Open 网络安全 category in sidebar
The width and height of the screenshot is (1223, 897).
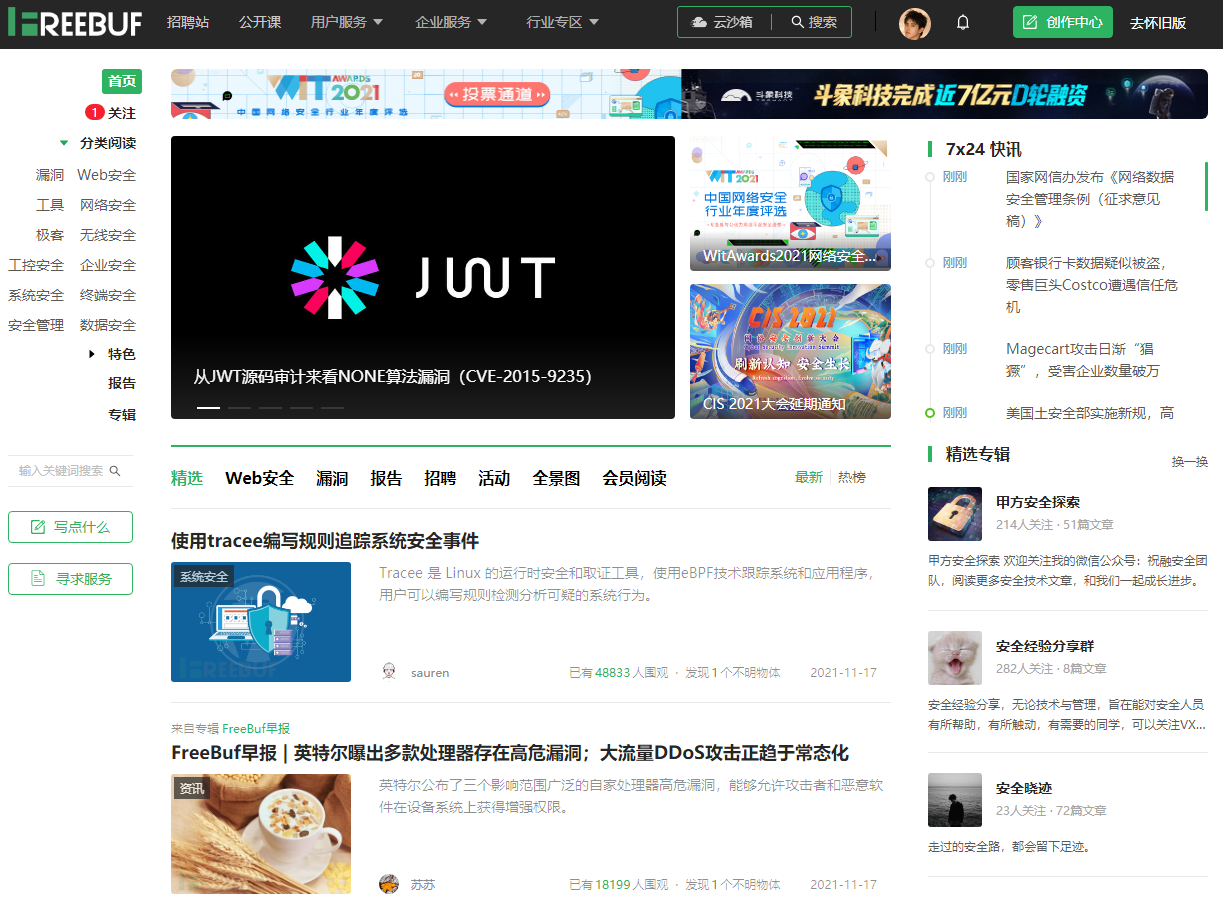pyautogui.click(x=108, y=205)
